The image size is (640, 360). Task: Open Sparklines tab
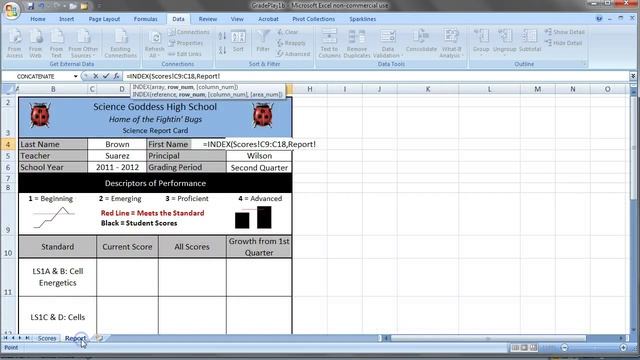pyautogui.click(x=362, y=19)
